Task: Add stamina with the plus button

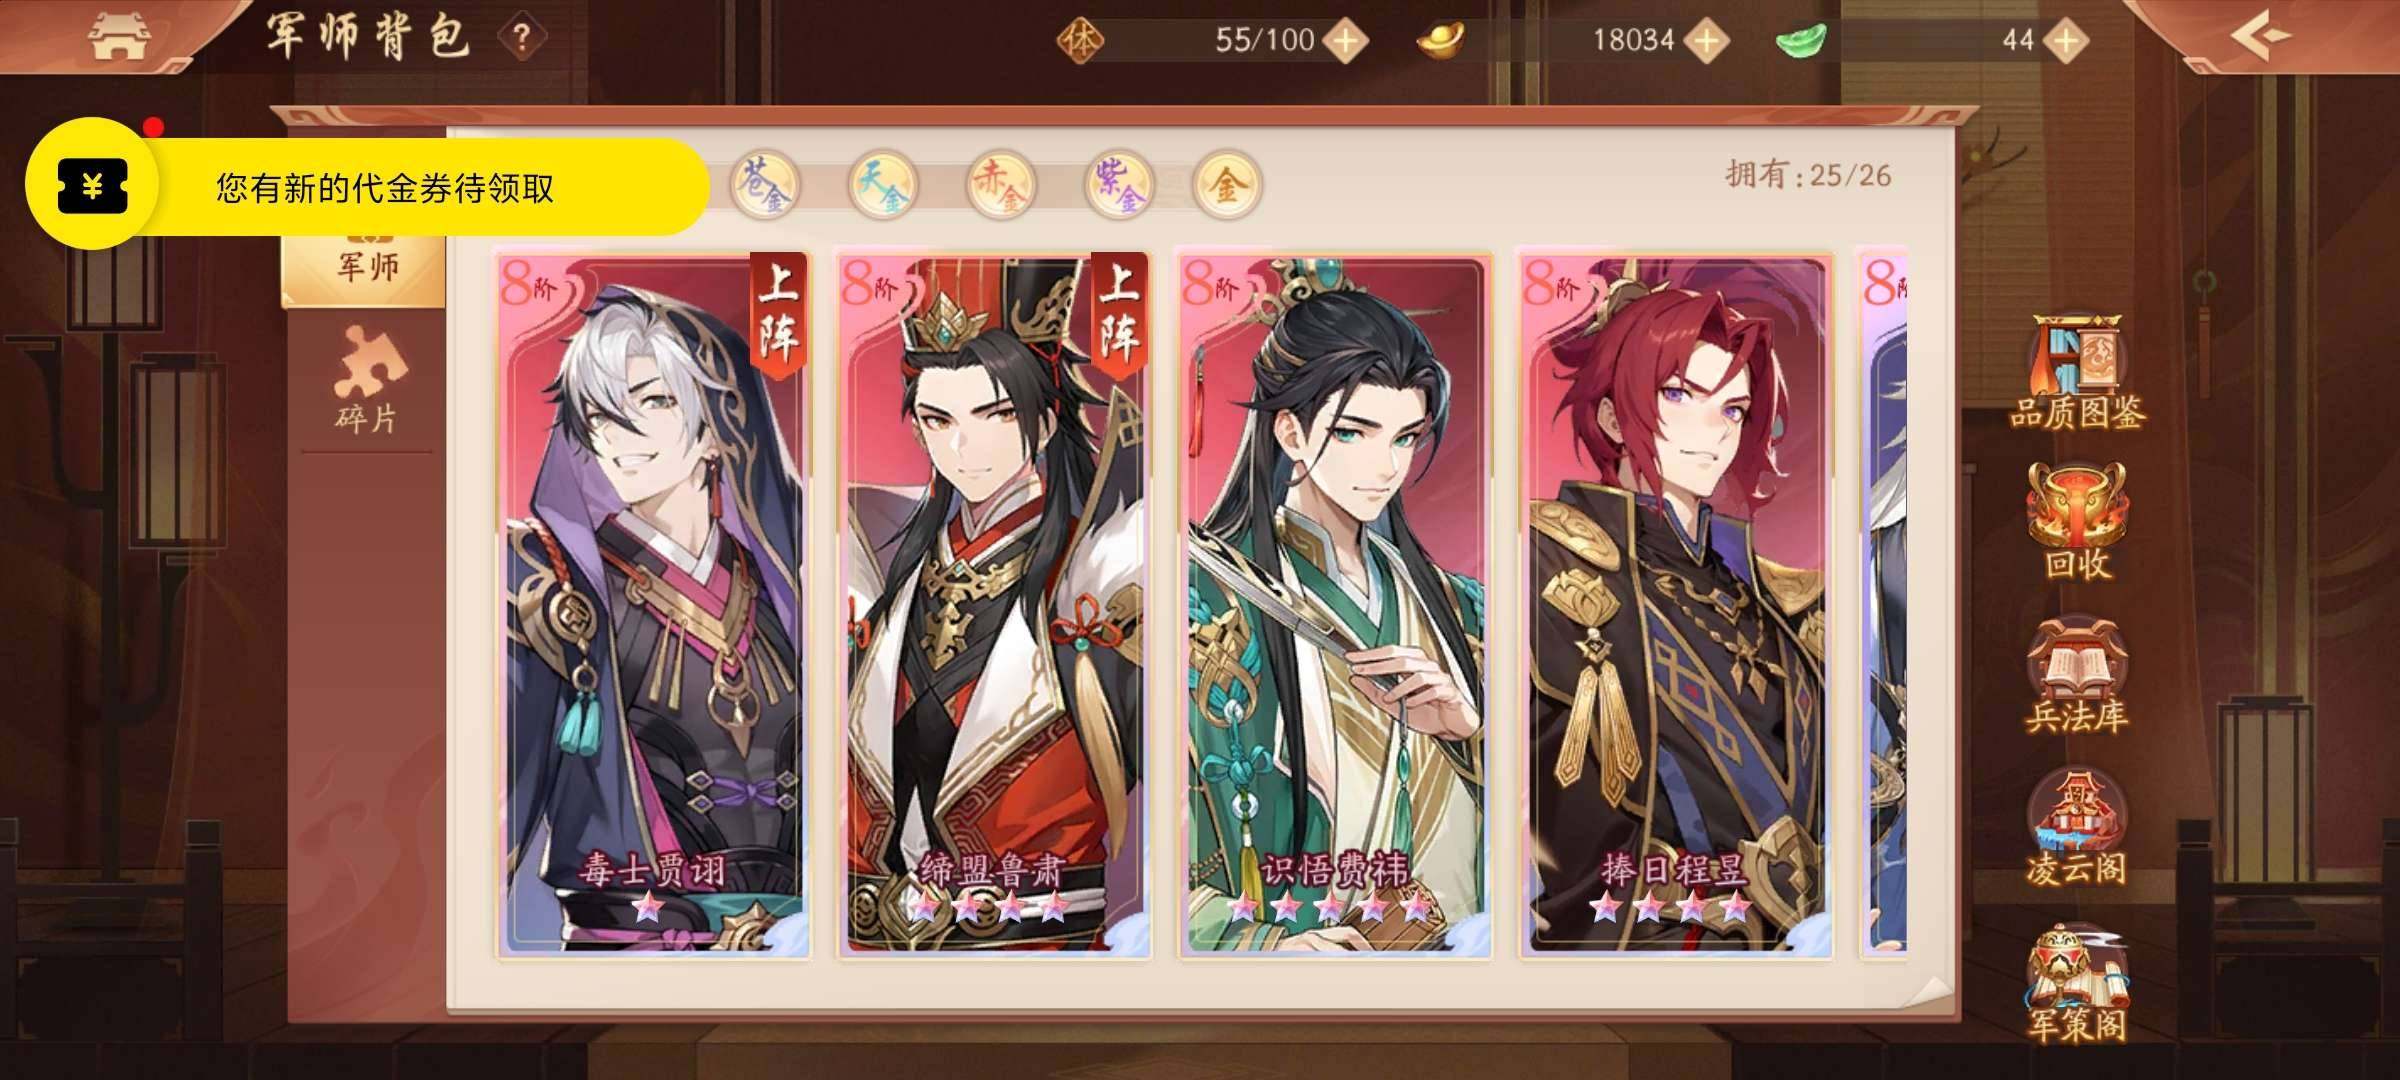Action: click(x=1346, y=41)
